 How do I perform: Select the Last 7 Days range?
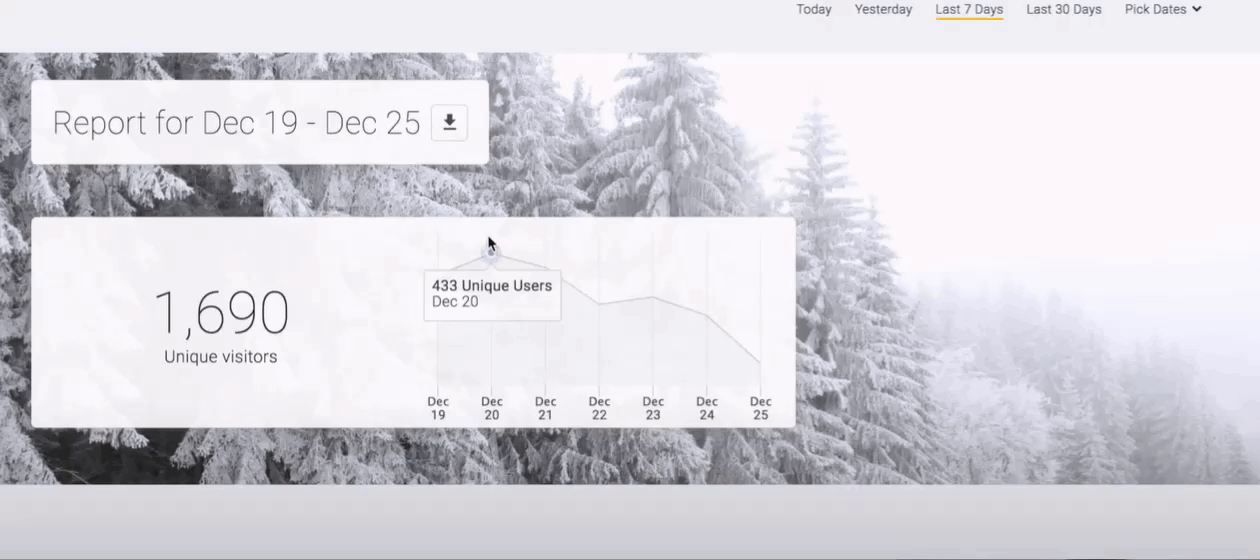tap(969, 10)
